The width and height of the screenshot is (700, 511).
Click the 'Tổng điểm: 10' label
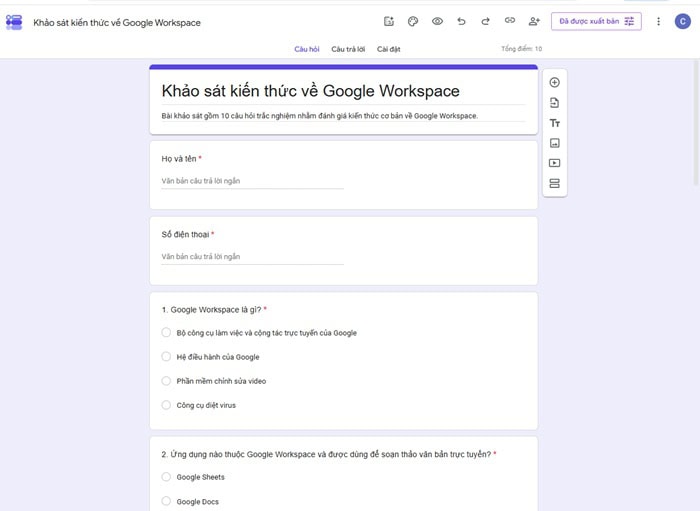point(521,49)
